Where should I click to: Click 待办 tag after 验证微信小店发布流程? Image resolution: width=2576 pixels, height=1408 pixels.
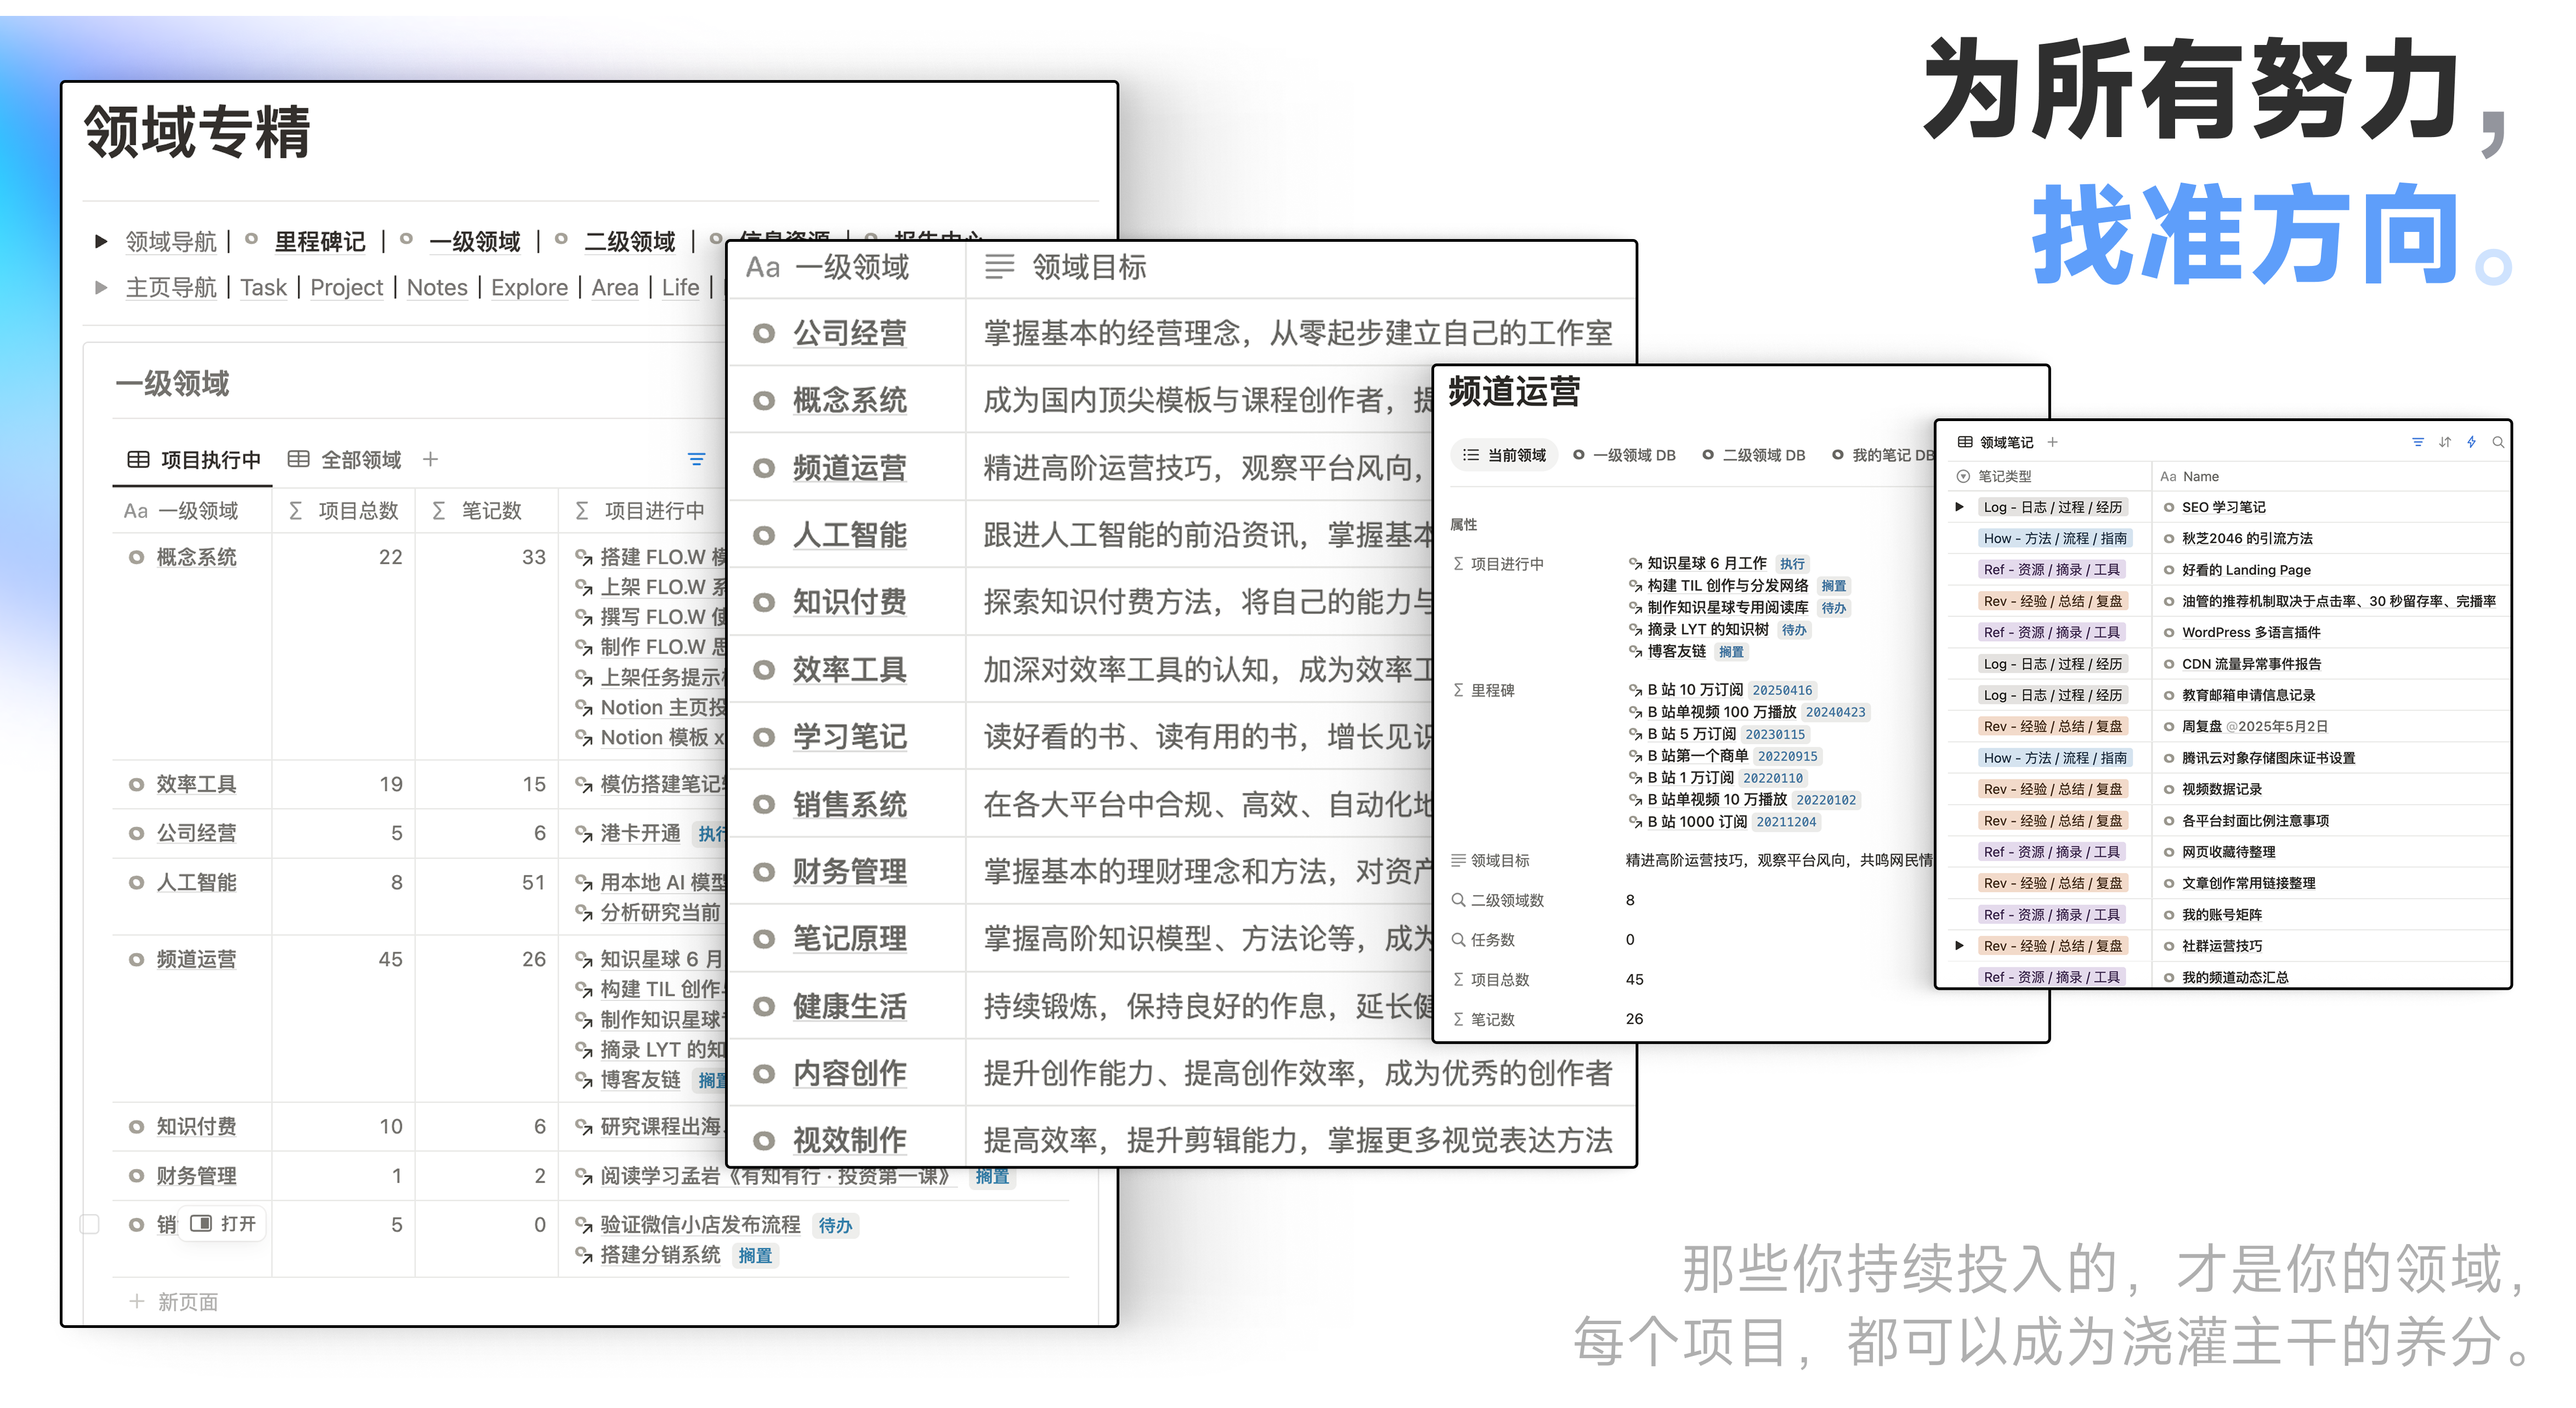pyautogui.click(x=835, y=1225)
